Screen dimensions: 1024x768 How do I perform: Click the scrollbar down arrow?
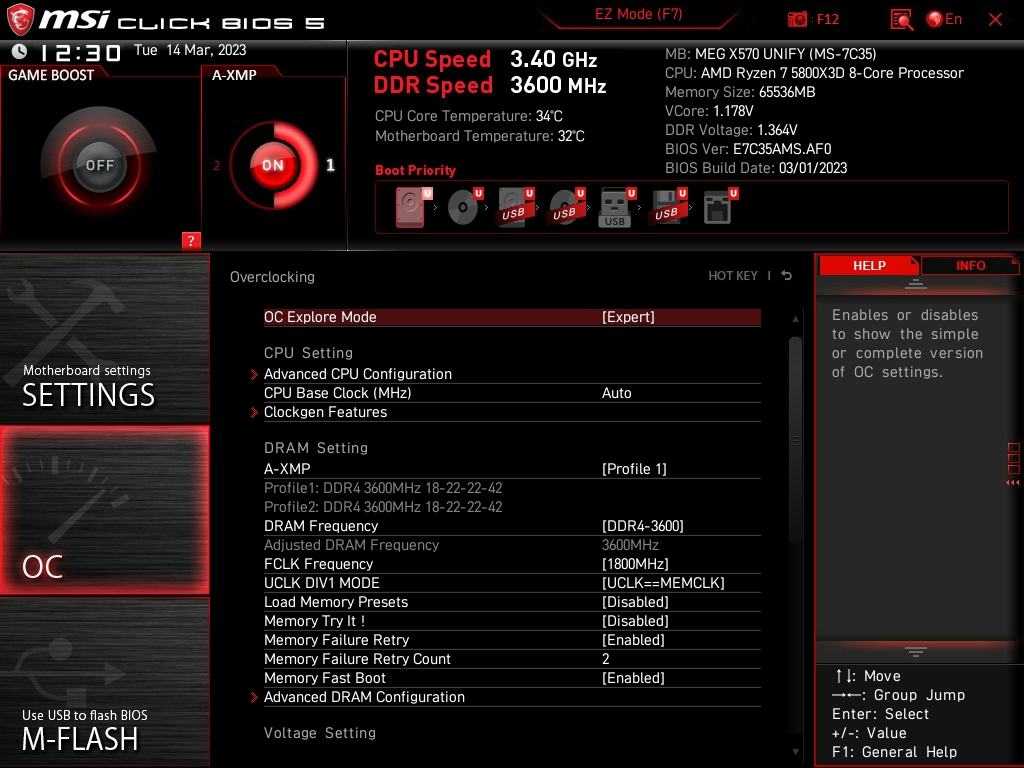pyautogui.click(x=795, y=752)
